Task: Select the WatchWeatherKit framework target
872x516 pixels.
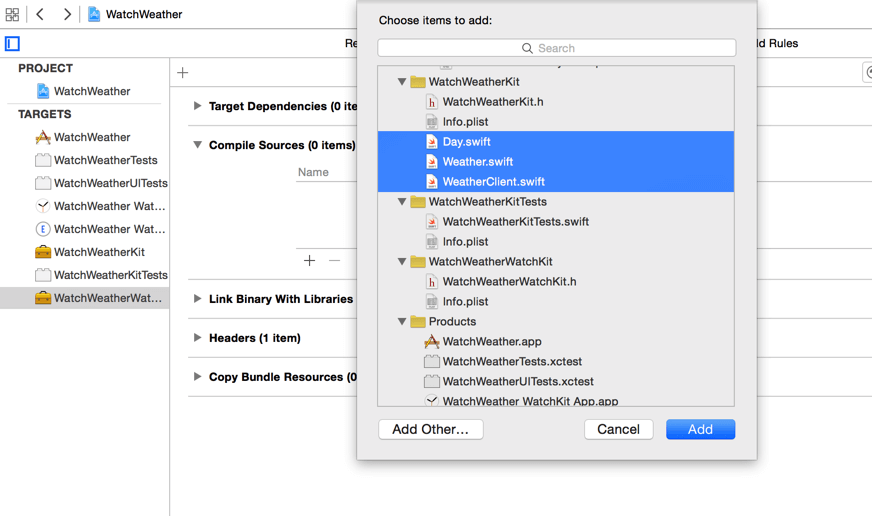Action: pos(98,252)
